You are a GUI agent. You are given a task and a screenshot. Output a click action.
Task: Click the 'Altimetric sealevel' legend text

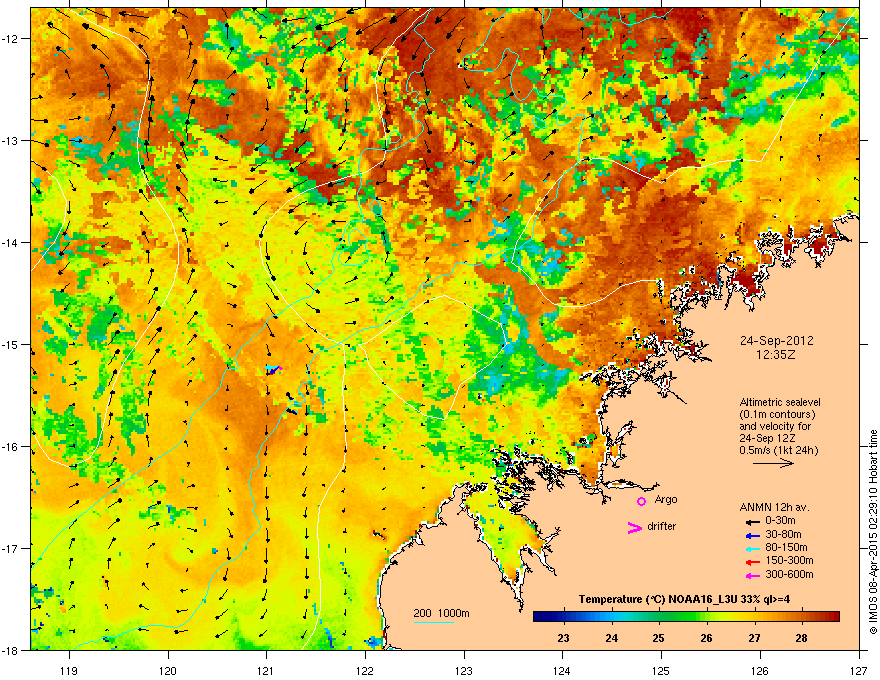point(780,402)
